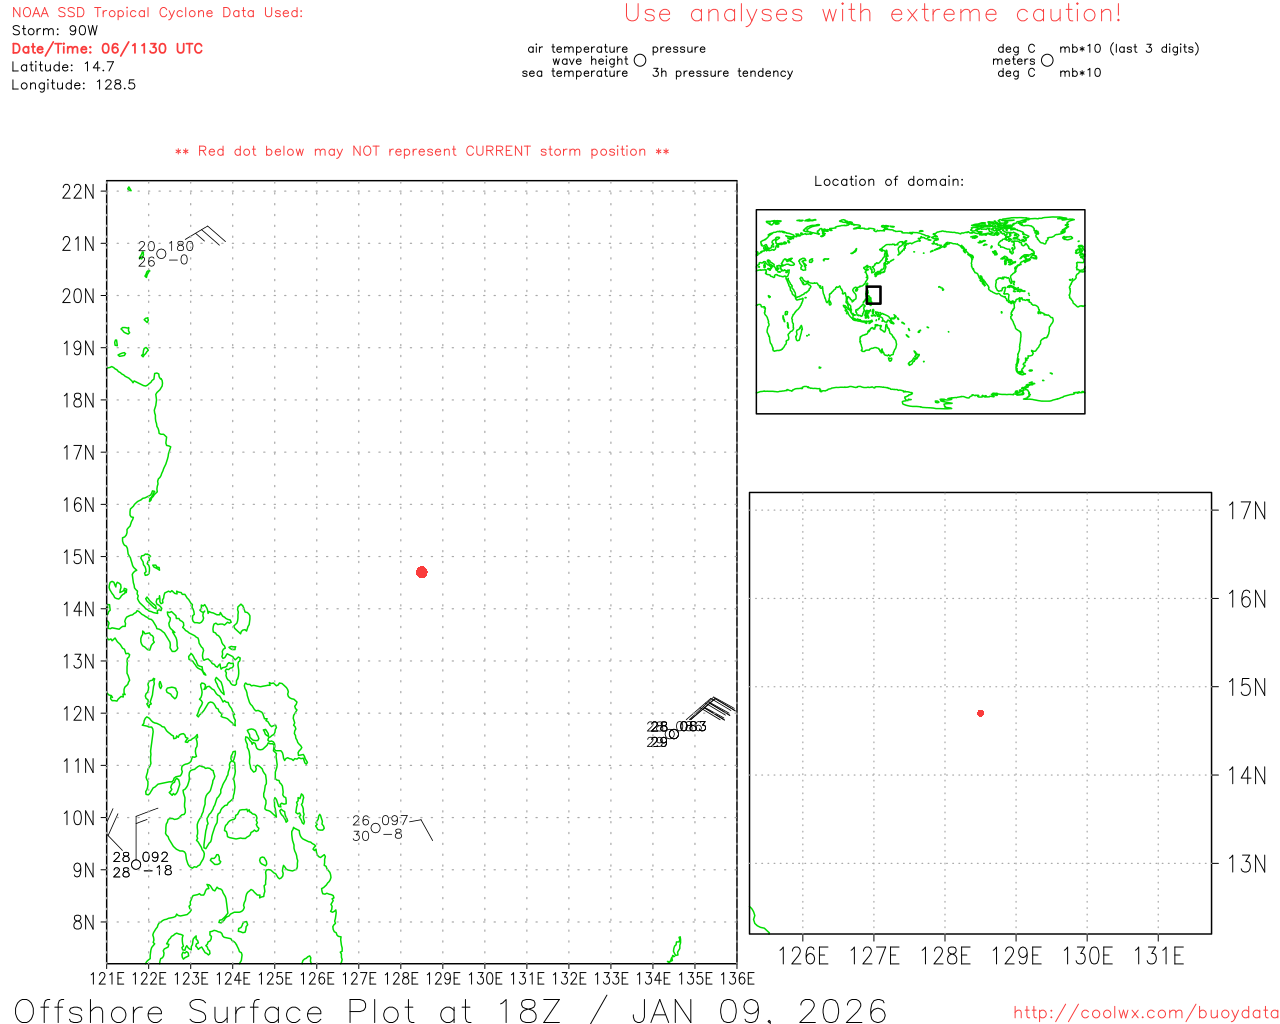Select station circle with pressure 092

[136, 865]
